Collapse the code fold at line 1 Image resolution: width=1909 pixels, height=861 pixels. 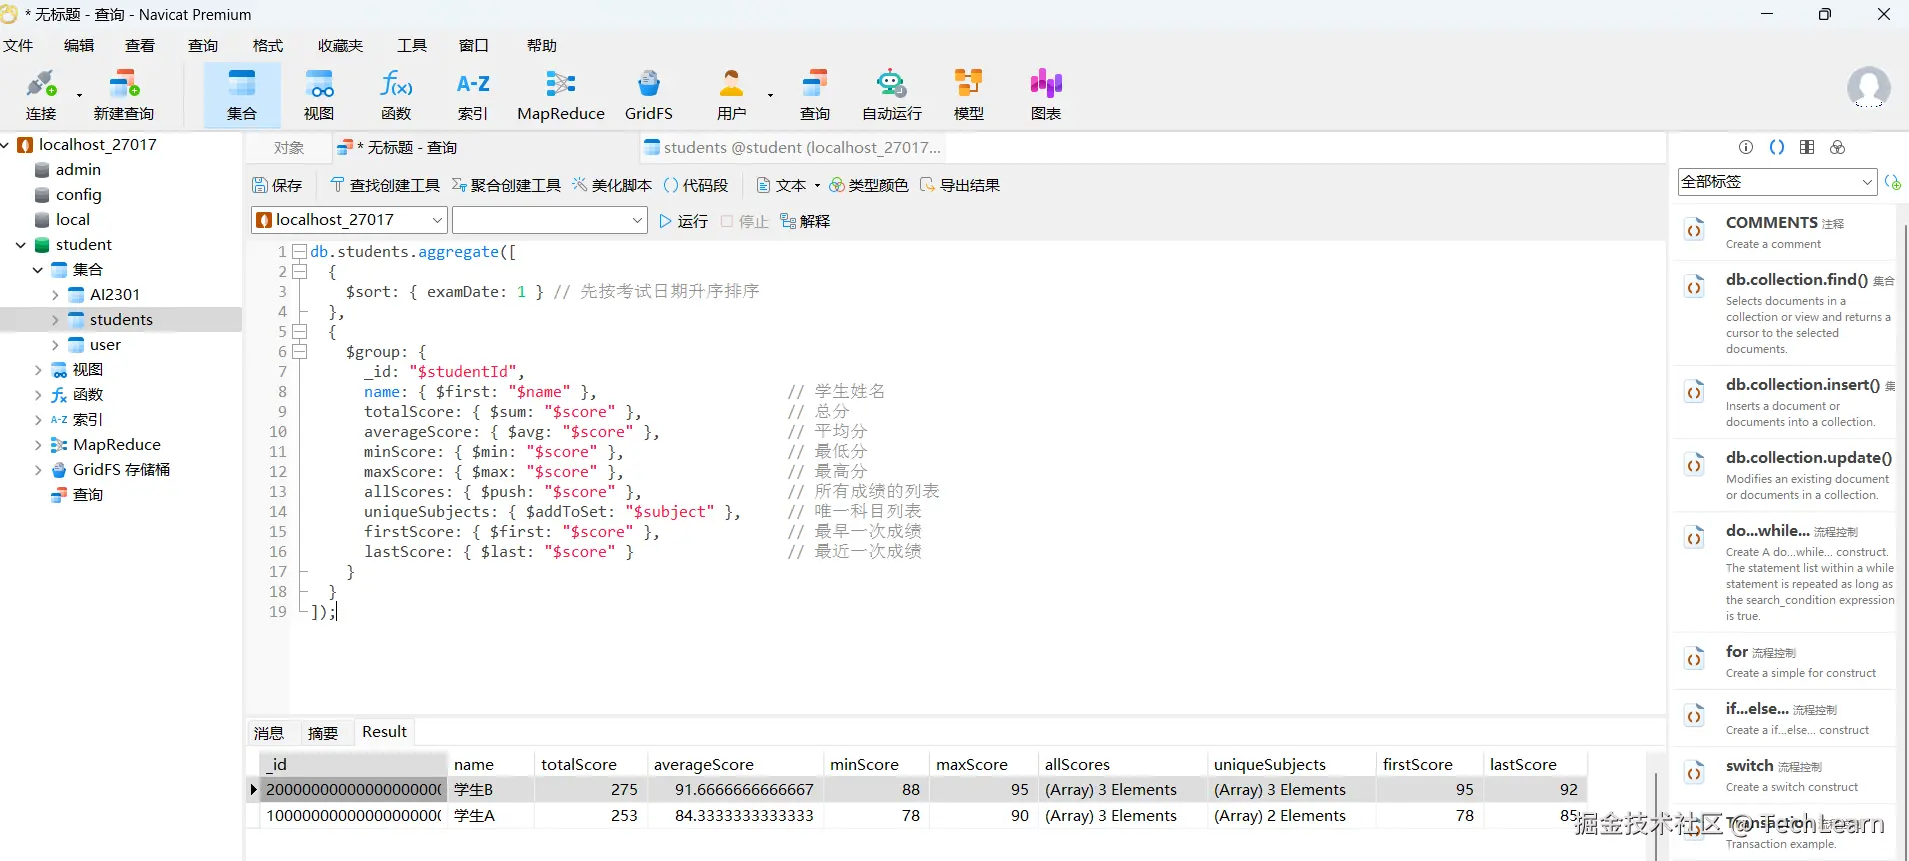point(299,252)
